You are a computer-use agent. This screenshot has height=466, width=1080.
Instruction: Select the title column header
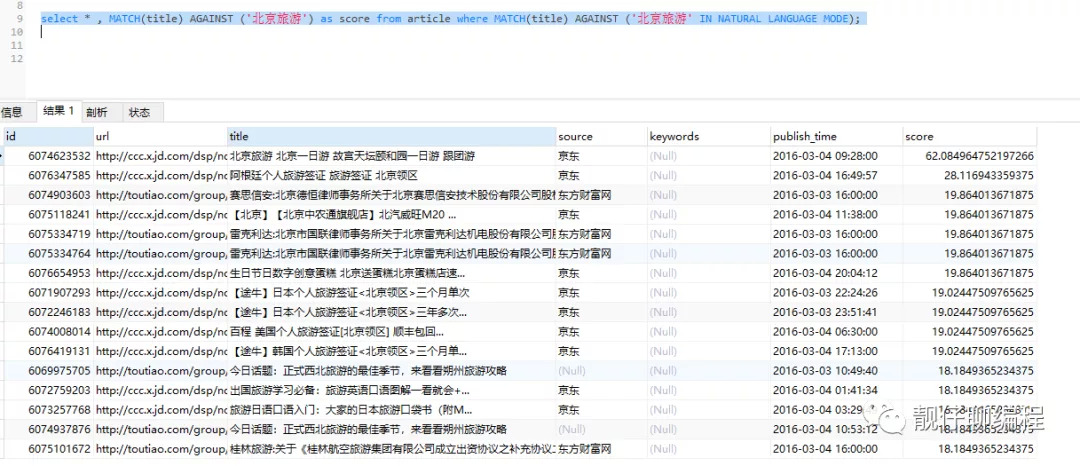tap(390, 136)
